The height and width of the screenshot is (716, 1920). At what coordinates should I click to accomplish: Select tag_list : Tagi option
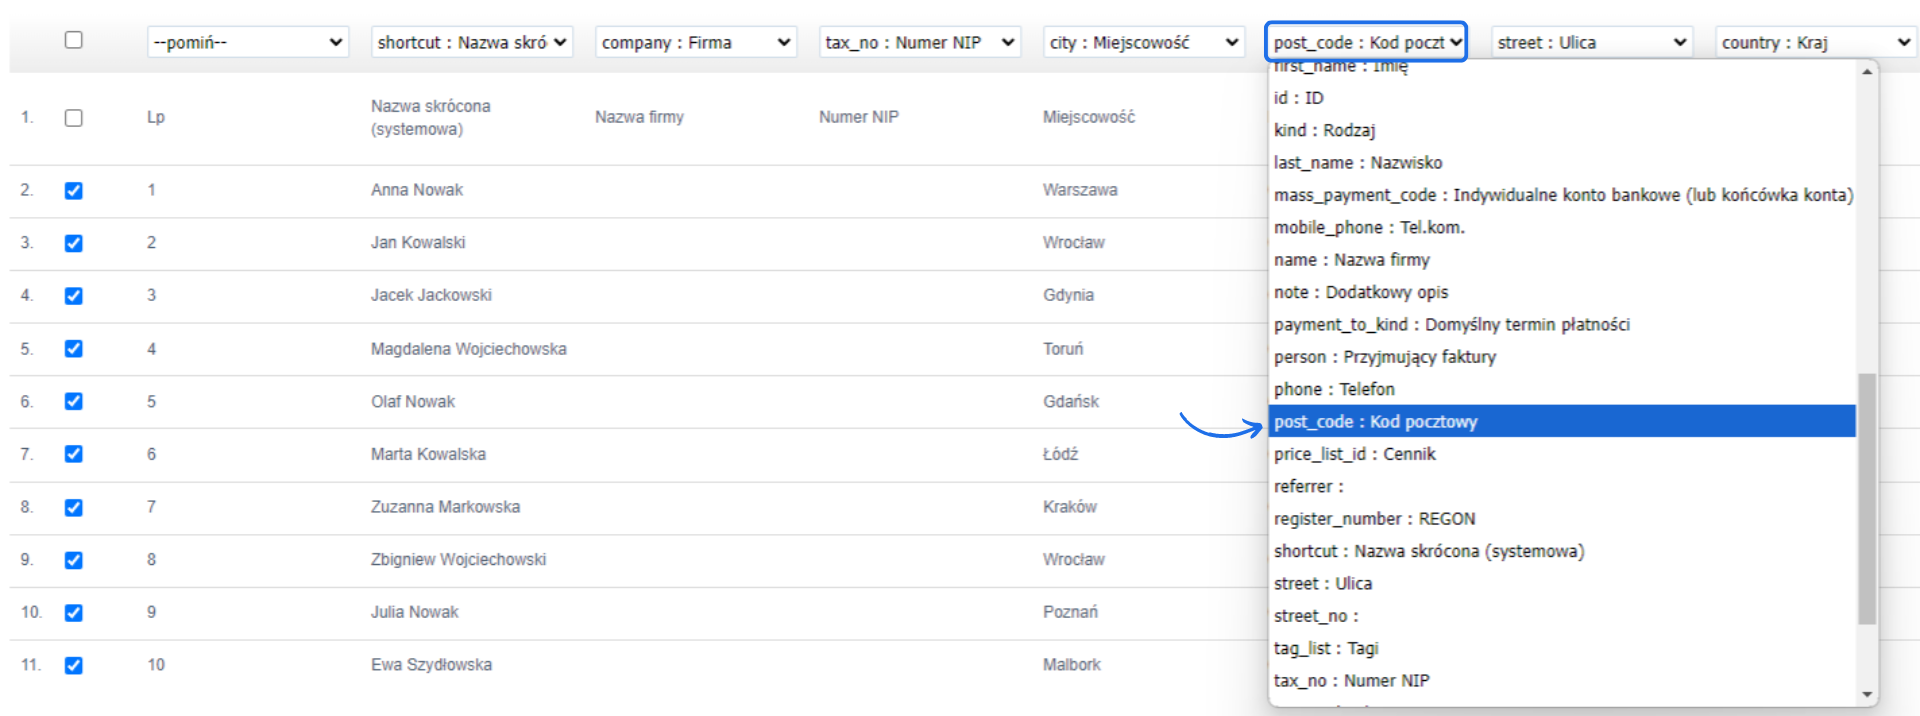(x=1562, y=648)
